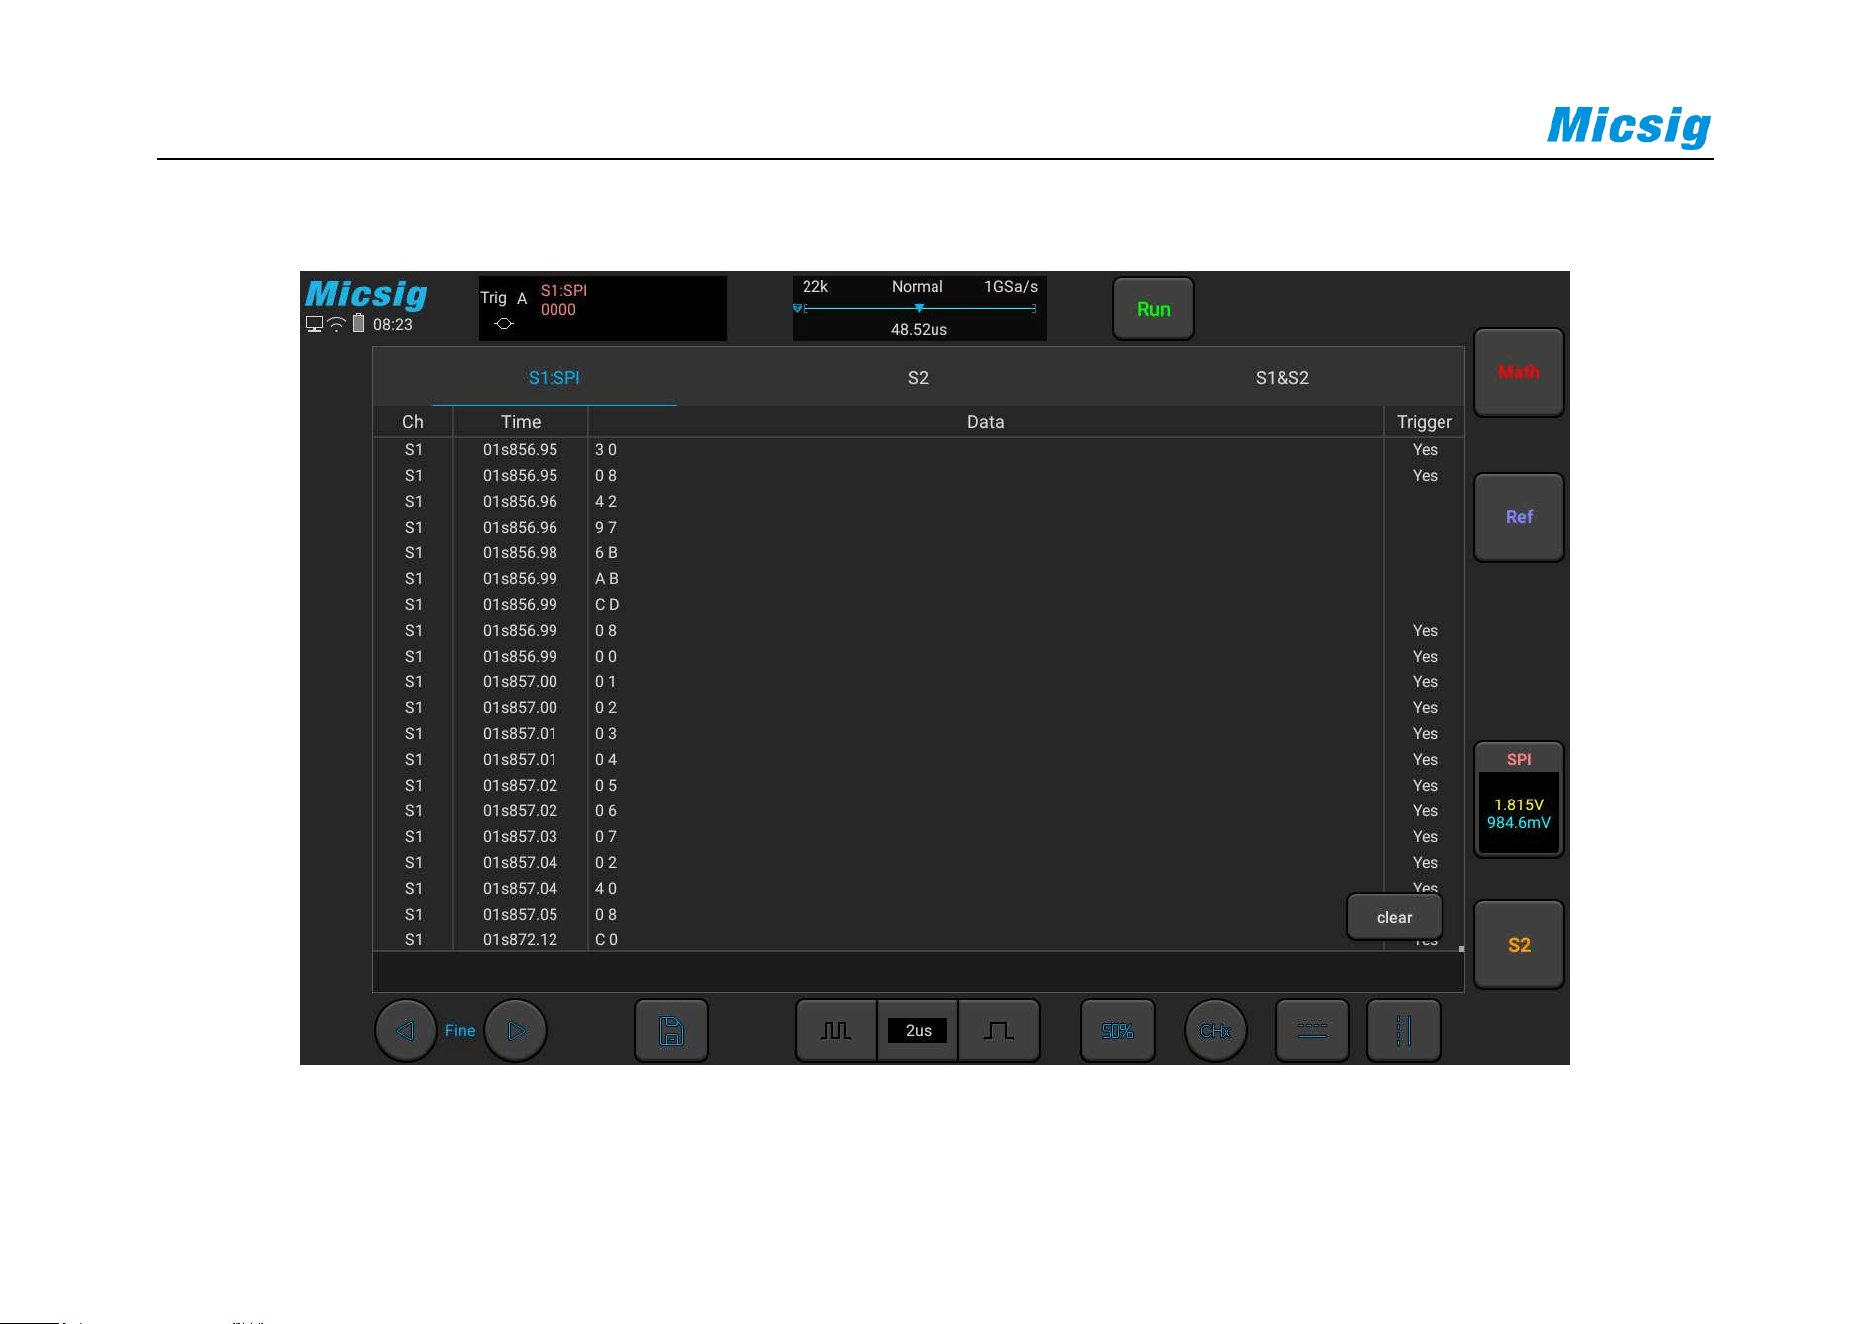Select the row with data 3 0

pos(918,450)
